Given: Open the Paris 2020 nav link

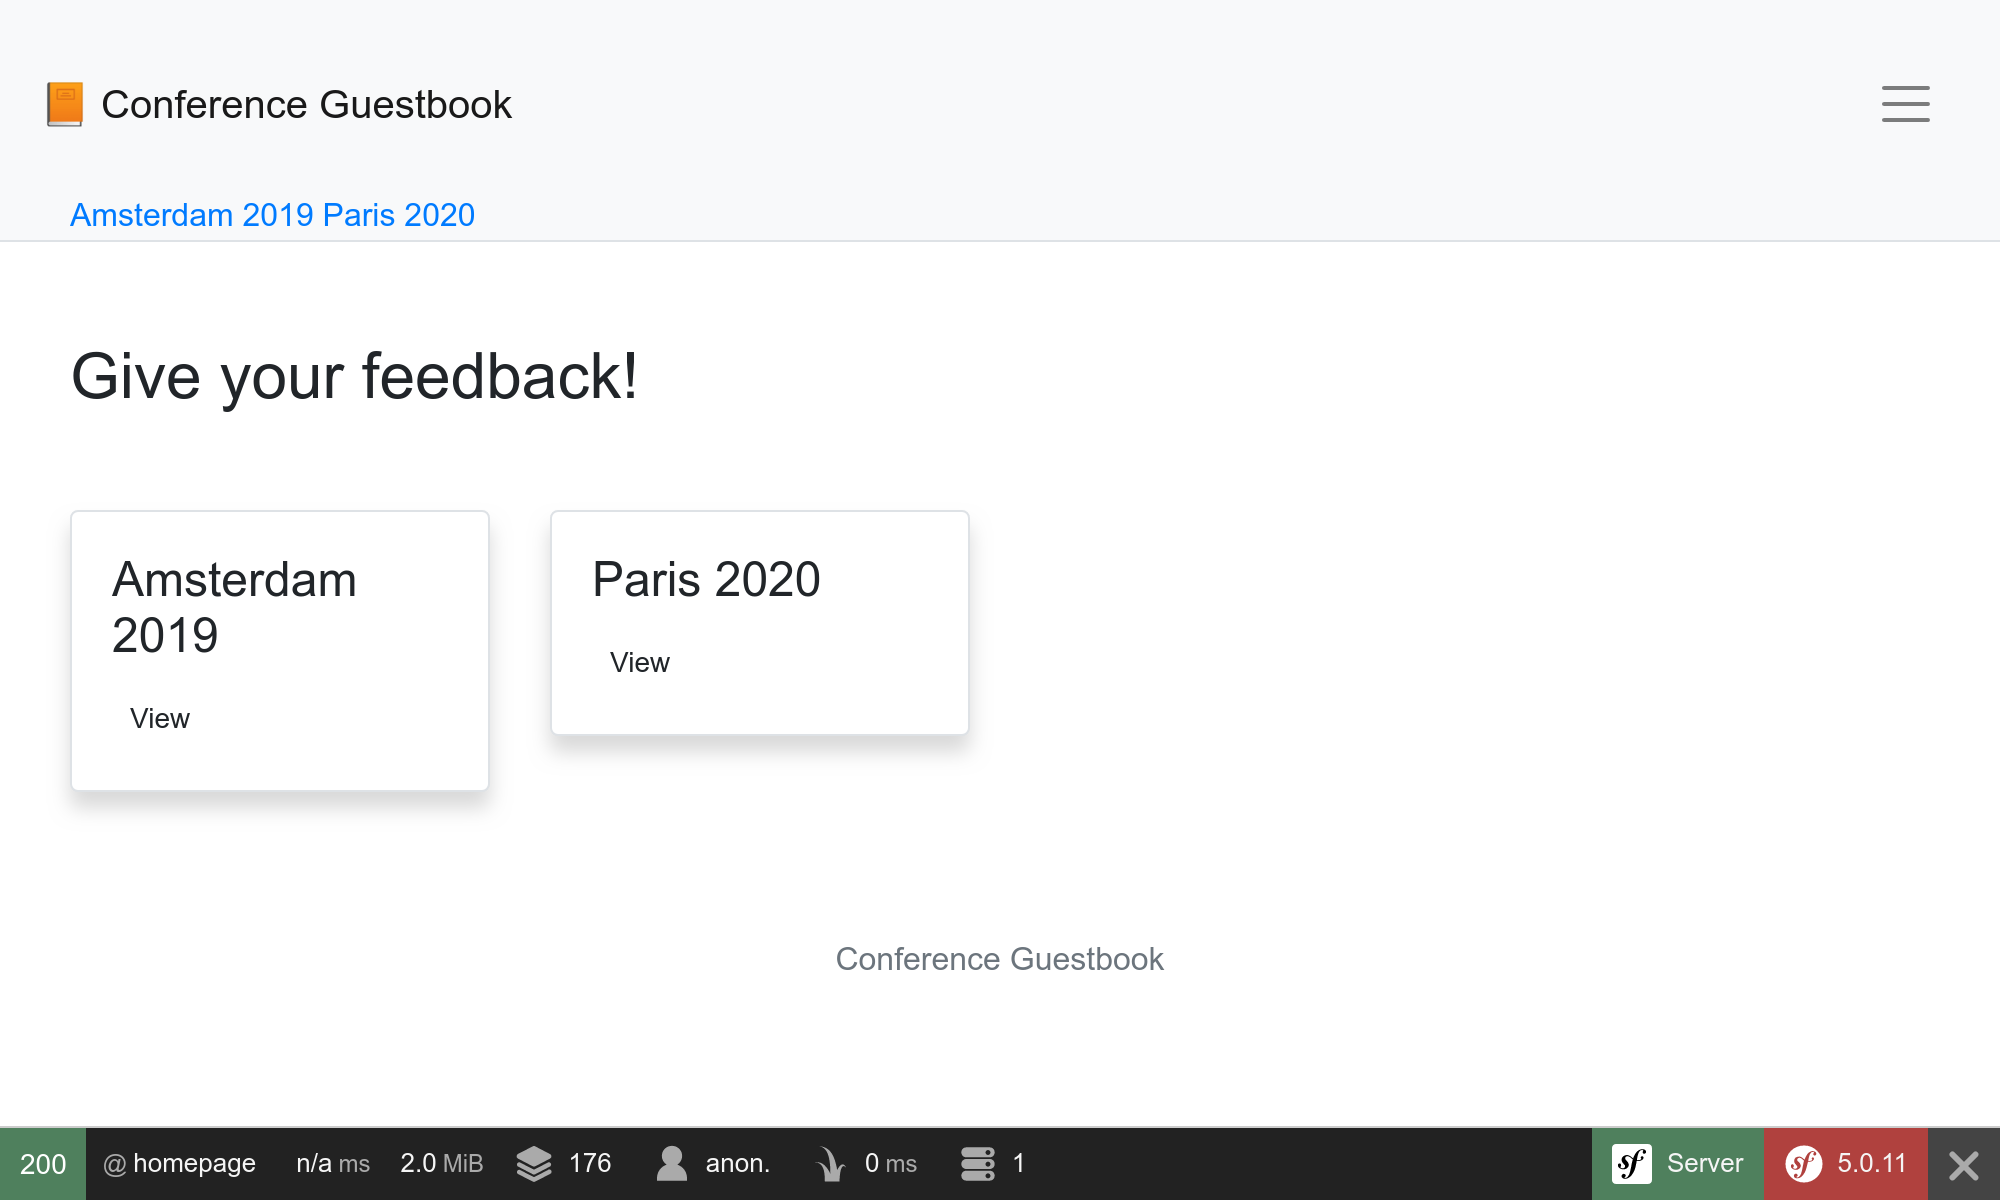Looking at the screenshot, I should tap(399, 215).
